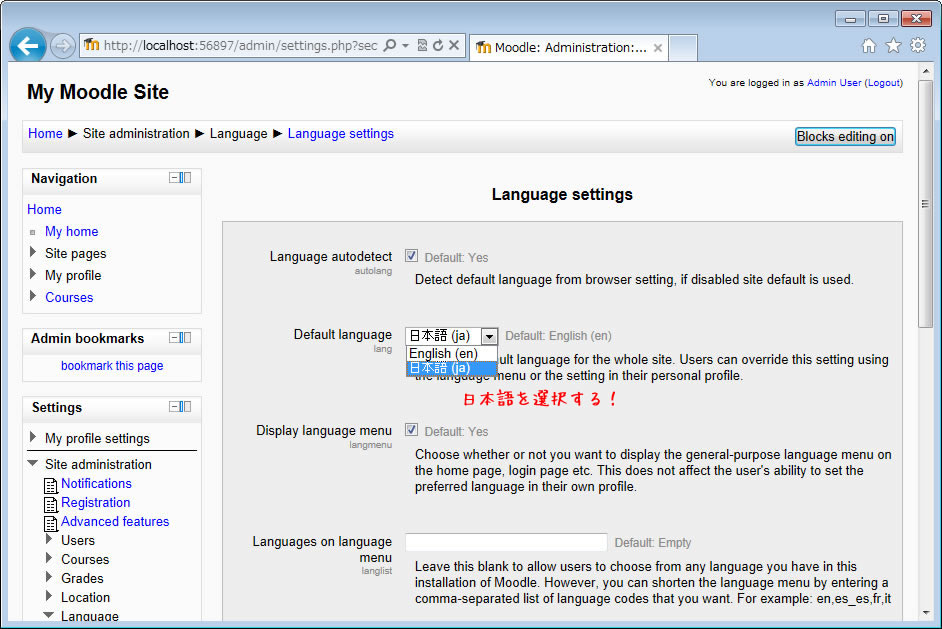Click the favorites star icon
Image resolution: width=942 pixels, height=629 pixels.
click(x=893, y=46)
